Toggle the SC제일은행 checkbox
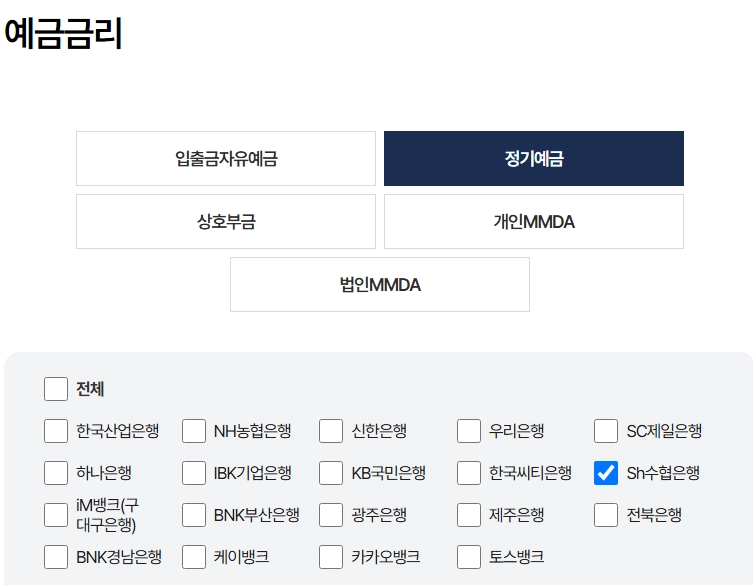This screenshot has height=585, width=753. tap(606, 431)
